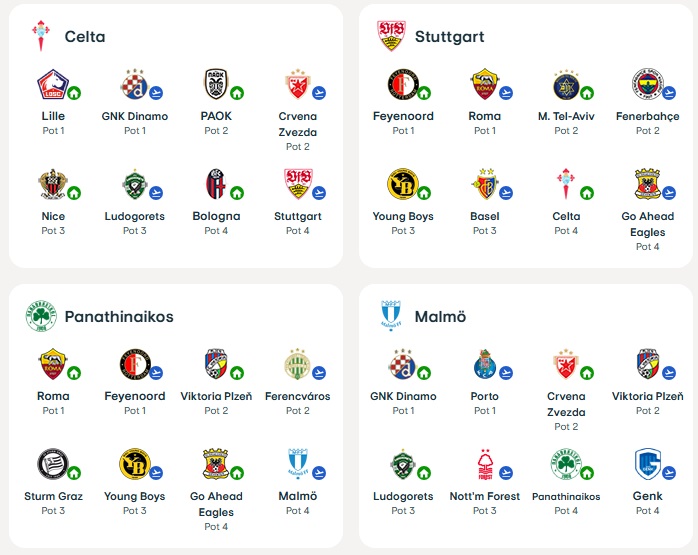698x555 pixels.
Task: Open Genk team name in Malmö card
Action: point(647,496)
